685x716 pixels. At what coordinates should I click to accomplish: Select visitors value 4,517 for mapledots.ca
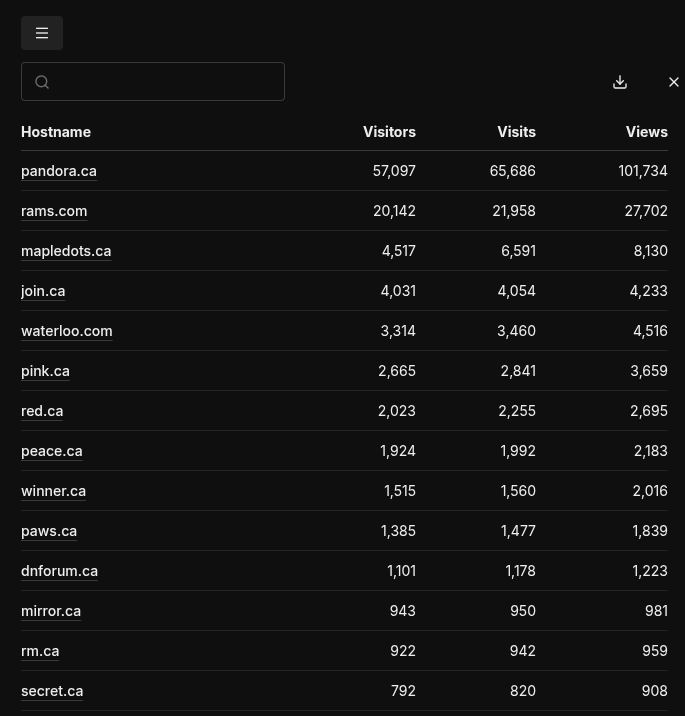coord(399,251)
